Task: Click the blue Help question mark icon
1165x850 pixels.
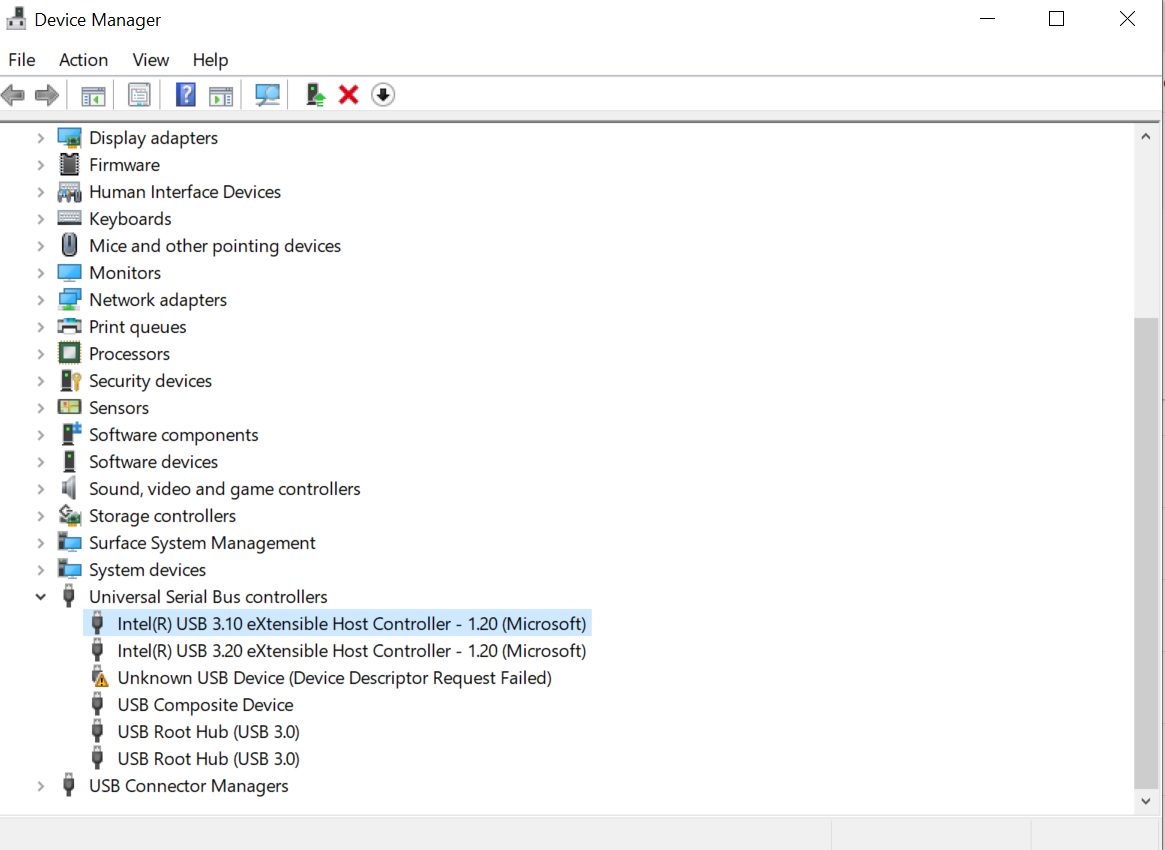Action: (186, 95)
